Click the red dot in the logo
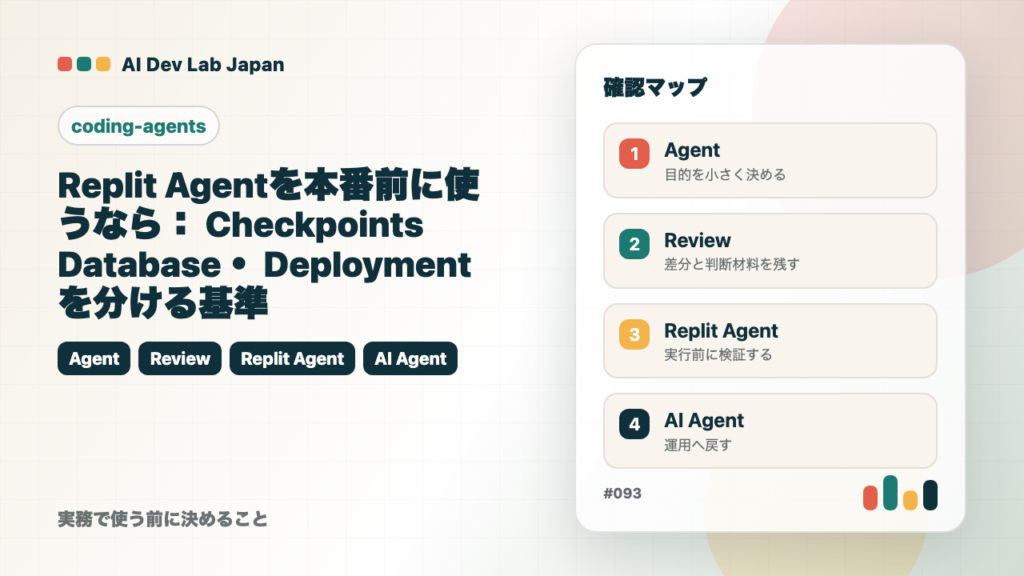1024x576 pixels. coord(65,64)
